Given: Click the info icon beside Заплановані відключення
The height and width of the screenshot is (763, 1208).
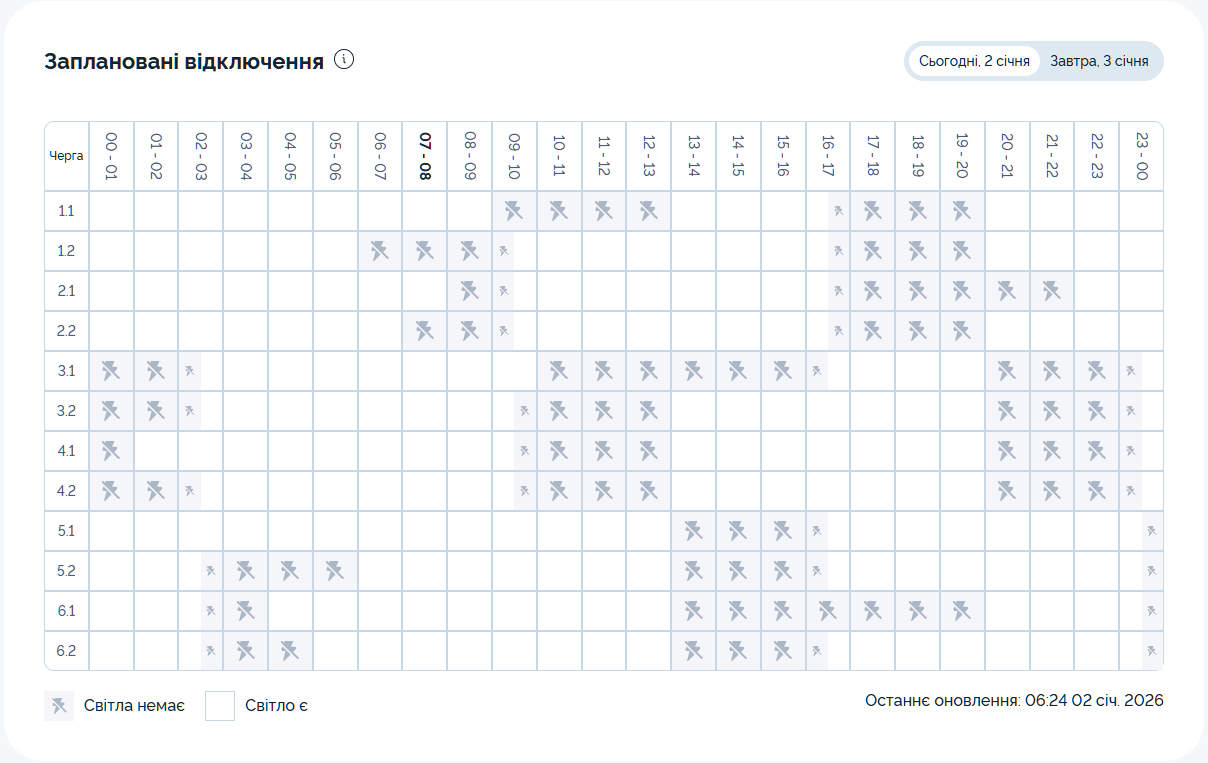Looking at the screenshot, I should click(345, 60).
